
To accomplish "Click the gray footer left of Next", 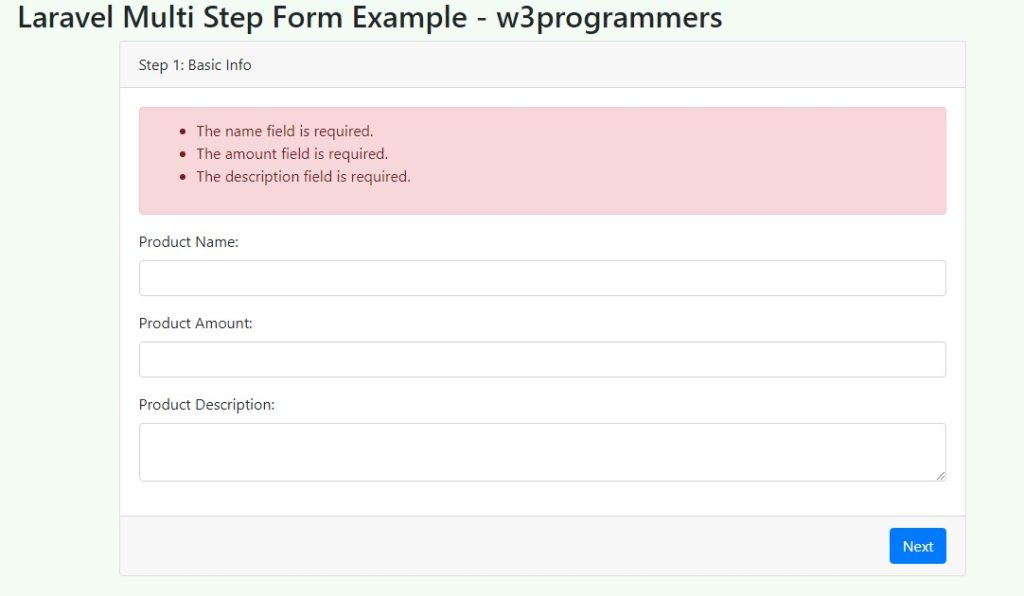I will click(x=500, y=546).
